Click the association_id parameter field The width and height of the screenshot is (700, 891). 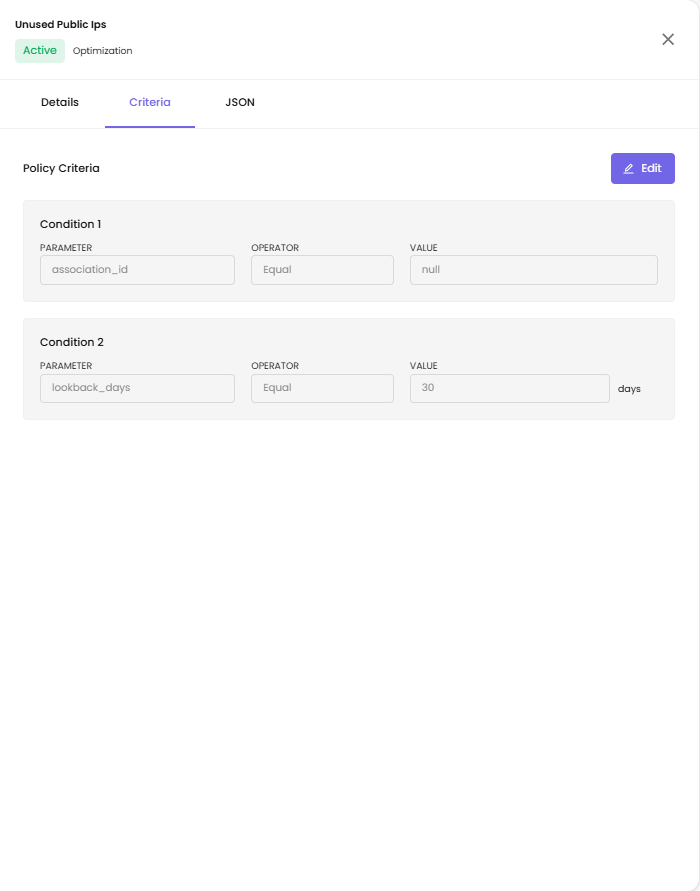[137, 270]
